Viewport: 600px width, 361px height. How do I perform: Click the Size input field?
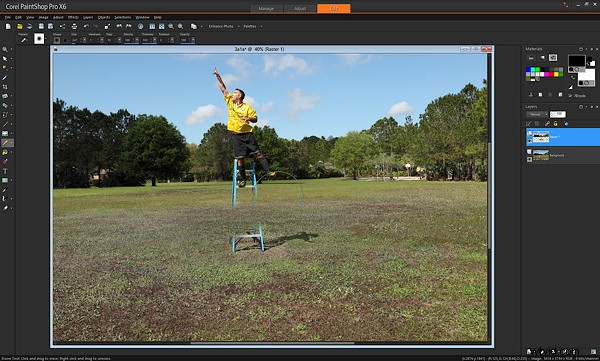point(75,40)
